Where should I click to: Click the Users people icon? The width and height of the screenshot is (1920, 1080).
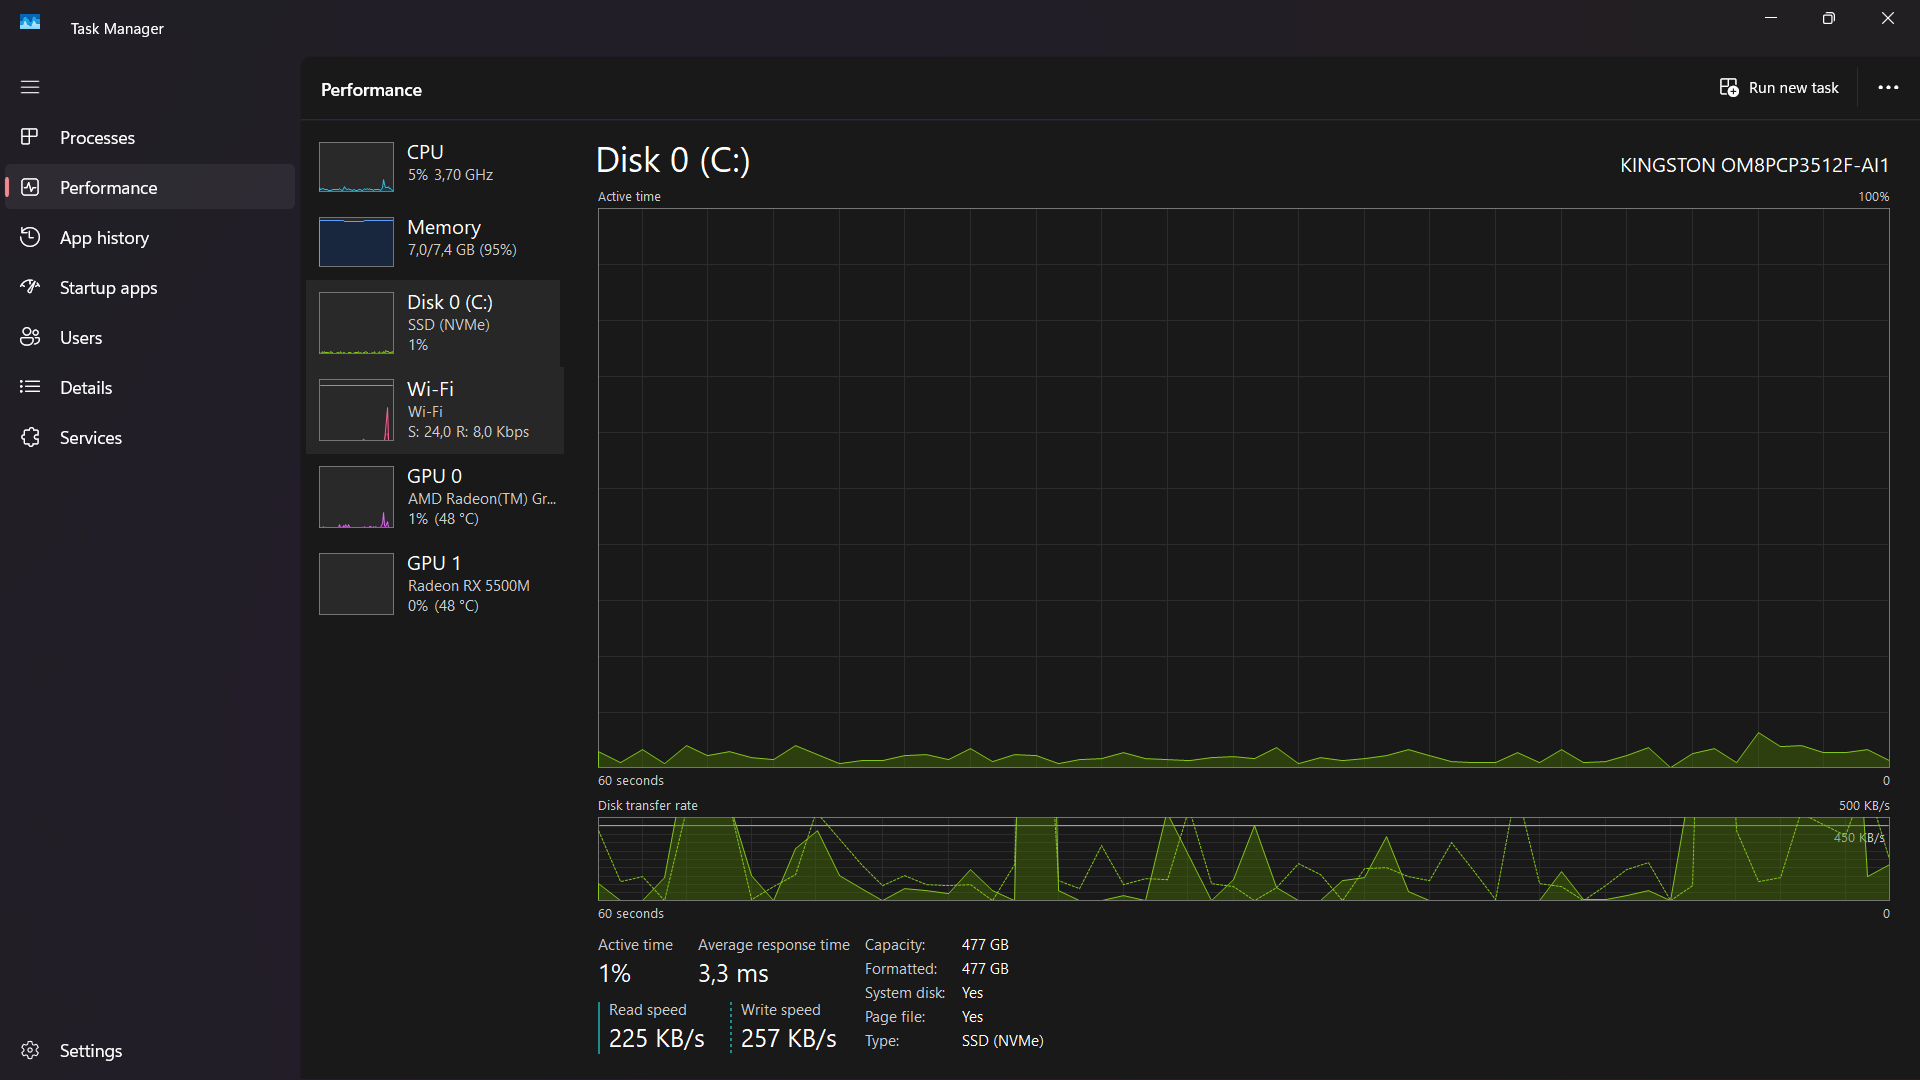click(30, 337)
